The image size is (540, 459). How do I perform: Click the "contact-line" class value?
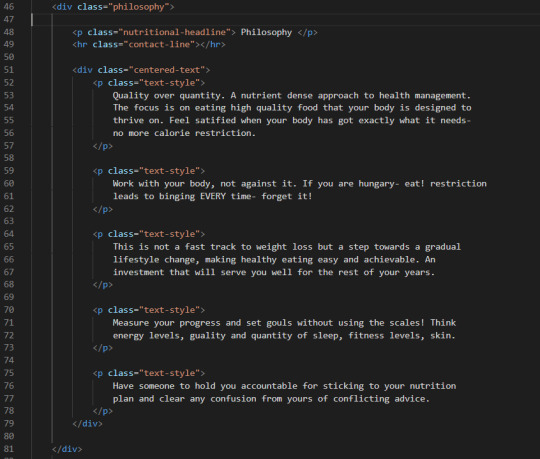[159, 44]
